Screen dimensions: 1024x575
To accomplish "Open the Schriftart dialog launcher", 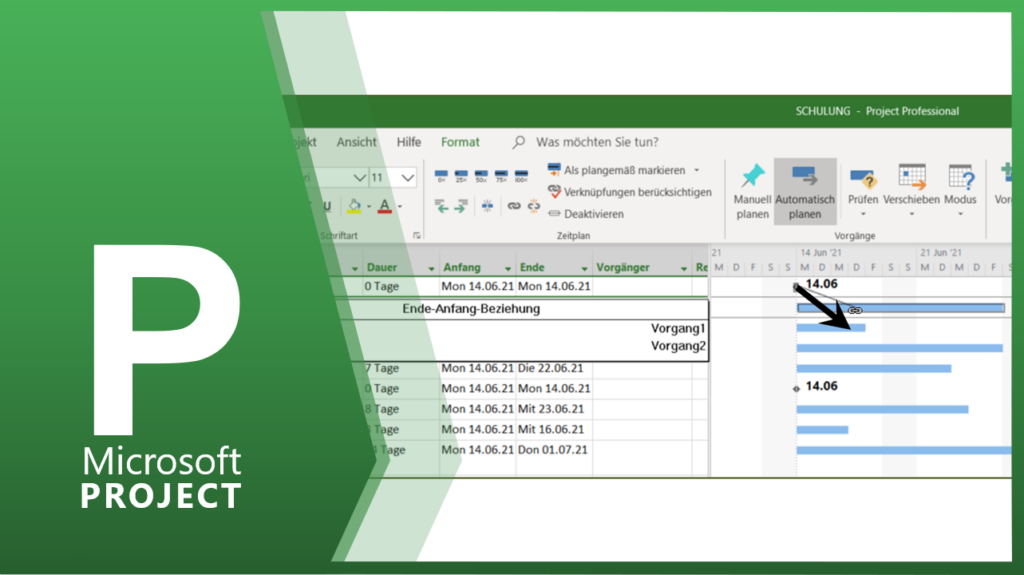I will click(x=417, y=235).
